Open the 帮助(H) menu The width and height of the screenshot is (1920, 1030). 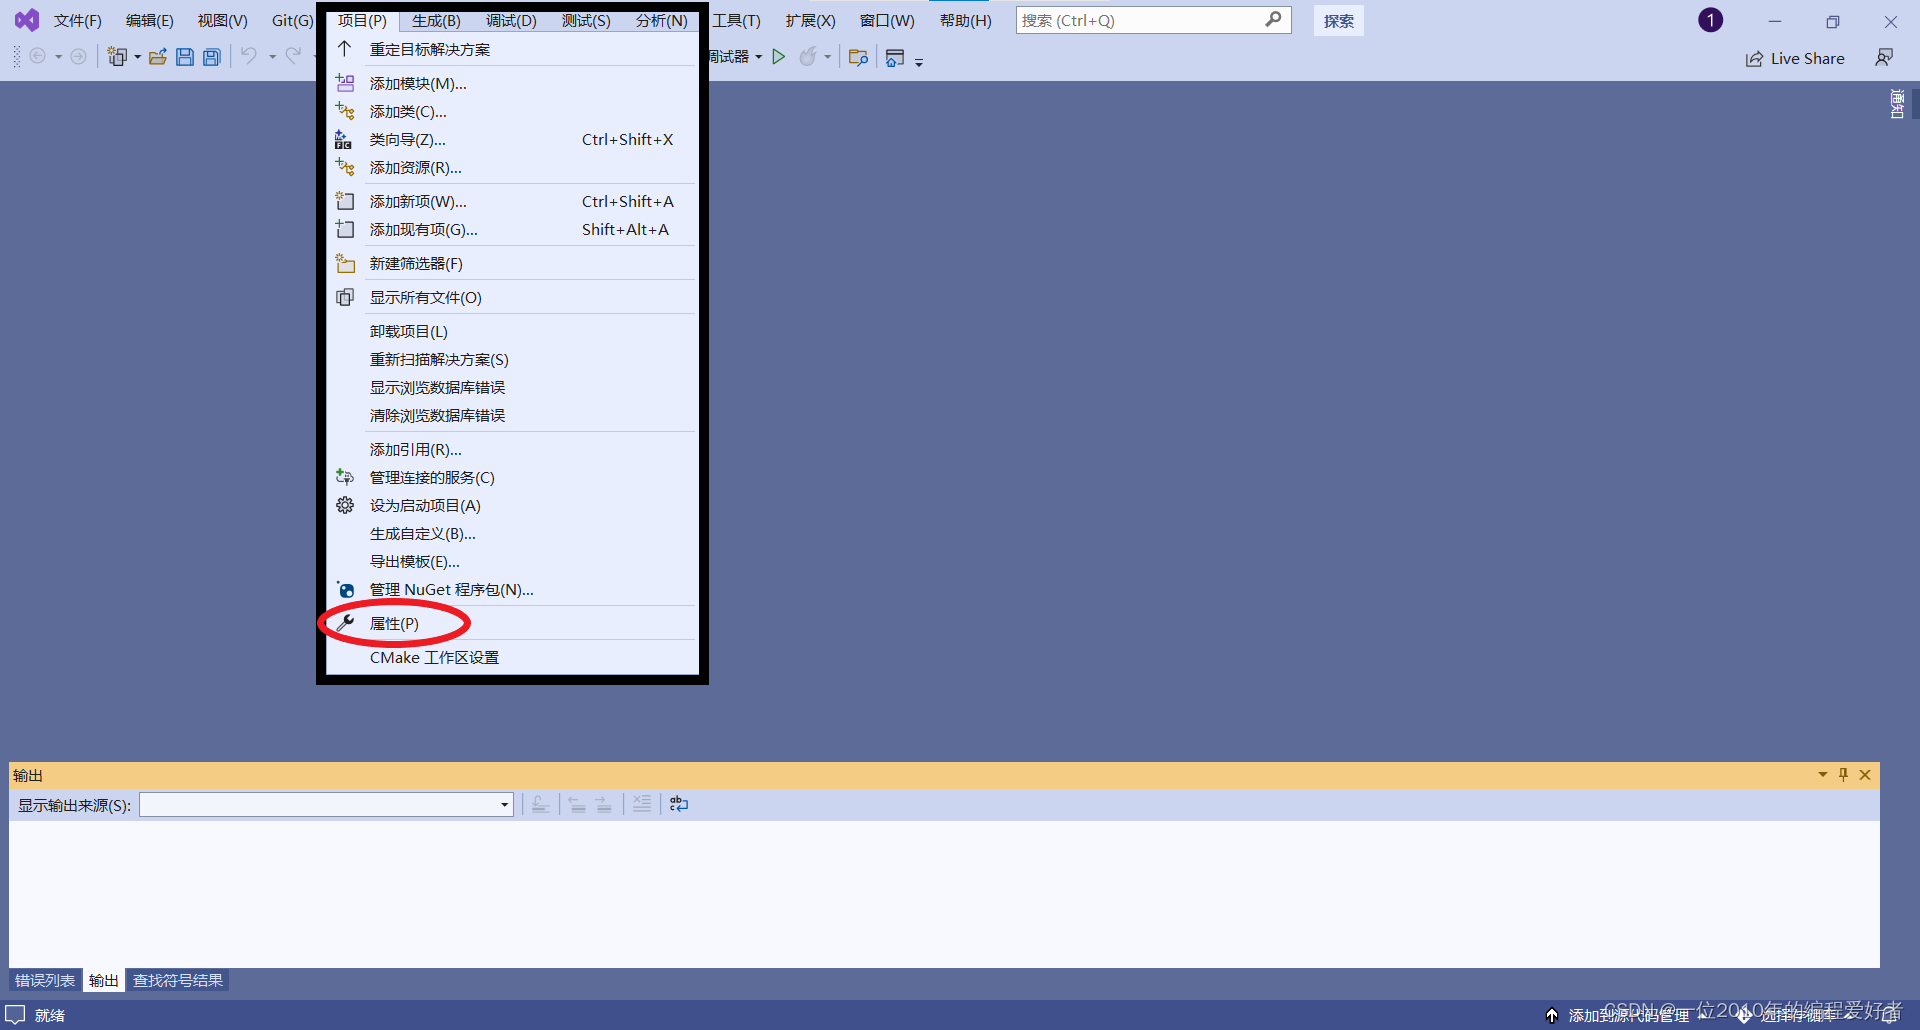pos(966,20)
